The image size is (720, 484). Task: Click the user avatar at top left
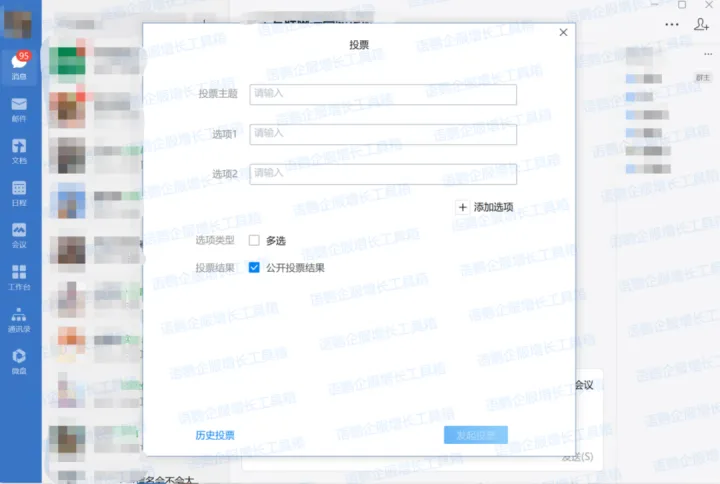point(19,18)
